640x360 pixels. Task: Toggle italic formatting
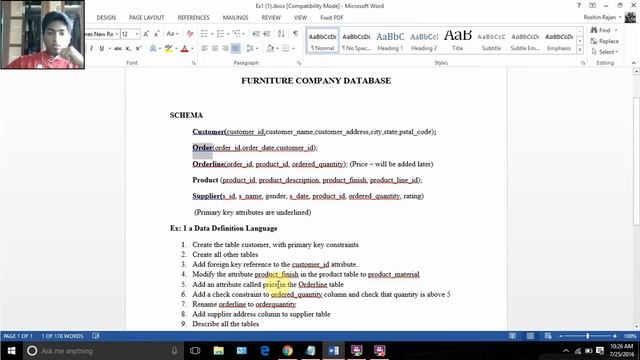[x=91, y=48]
